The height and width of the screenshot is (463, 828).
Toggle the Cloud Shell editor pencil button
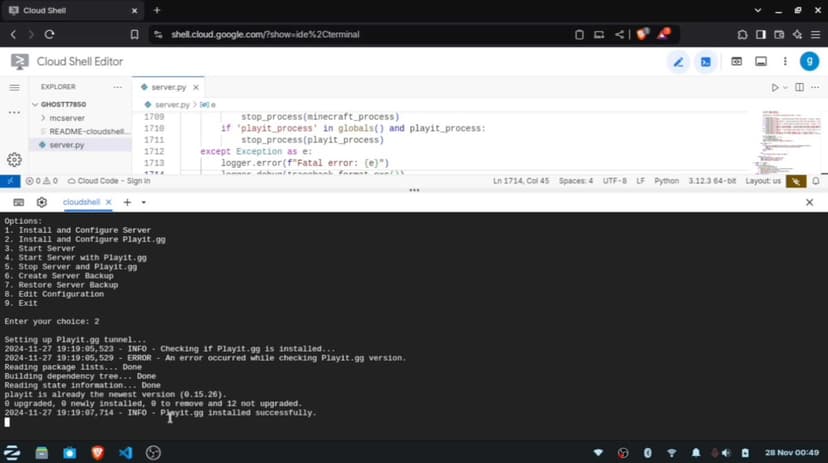coord(678,62)
